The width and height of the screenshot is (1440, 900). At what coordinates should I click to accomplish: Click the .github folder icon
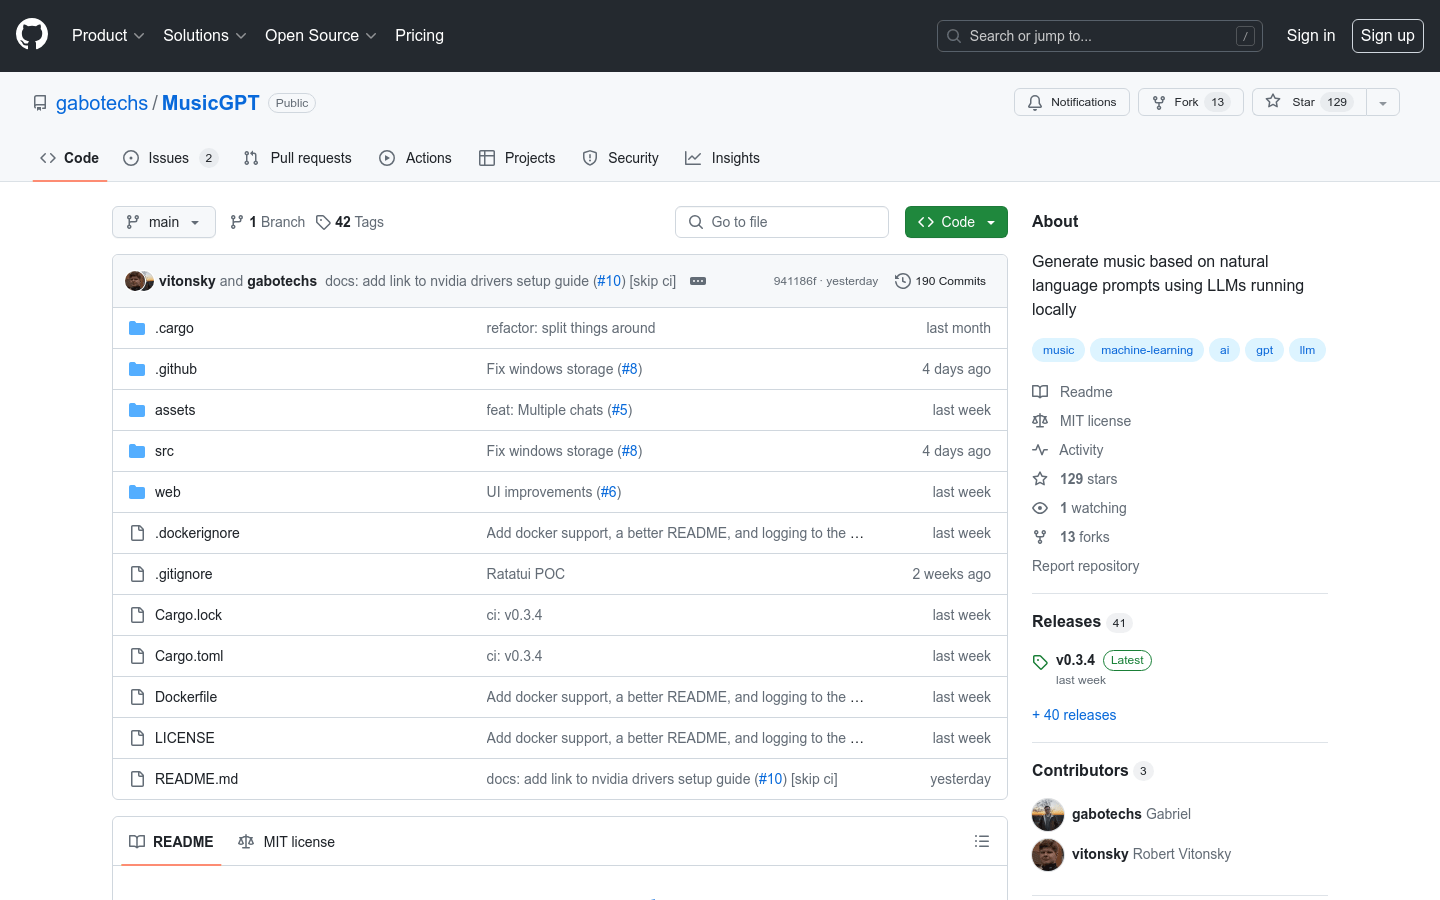(x=137, y=369)
